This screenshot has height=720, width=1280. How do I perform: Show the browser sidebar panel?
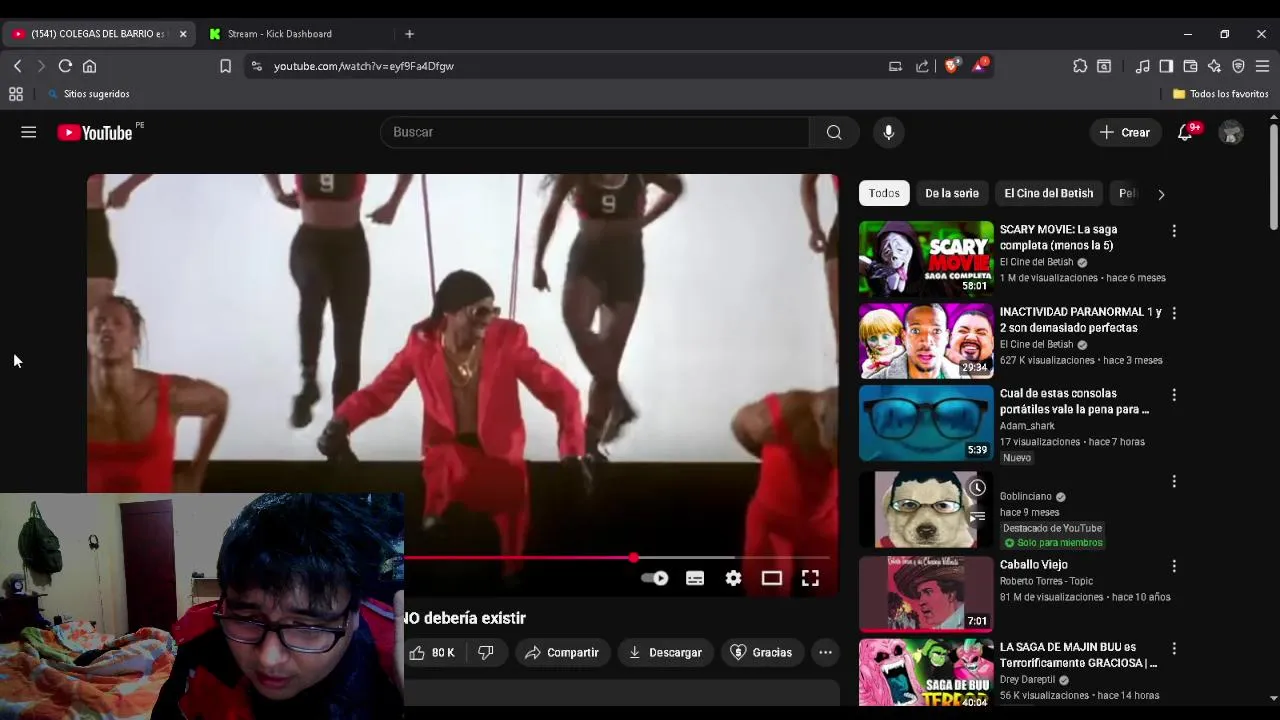click(x=1166, y=66)
